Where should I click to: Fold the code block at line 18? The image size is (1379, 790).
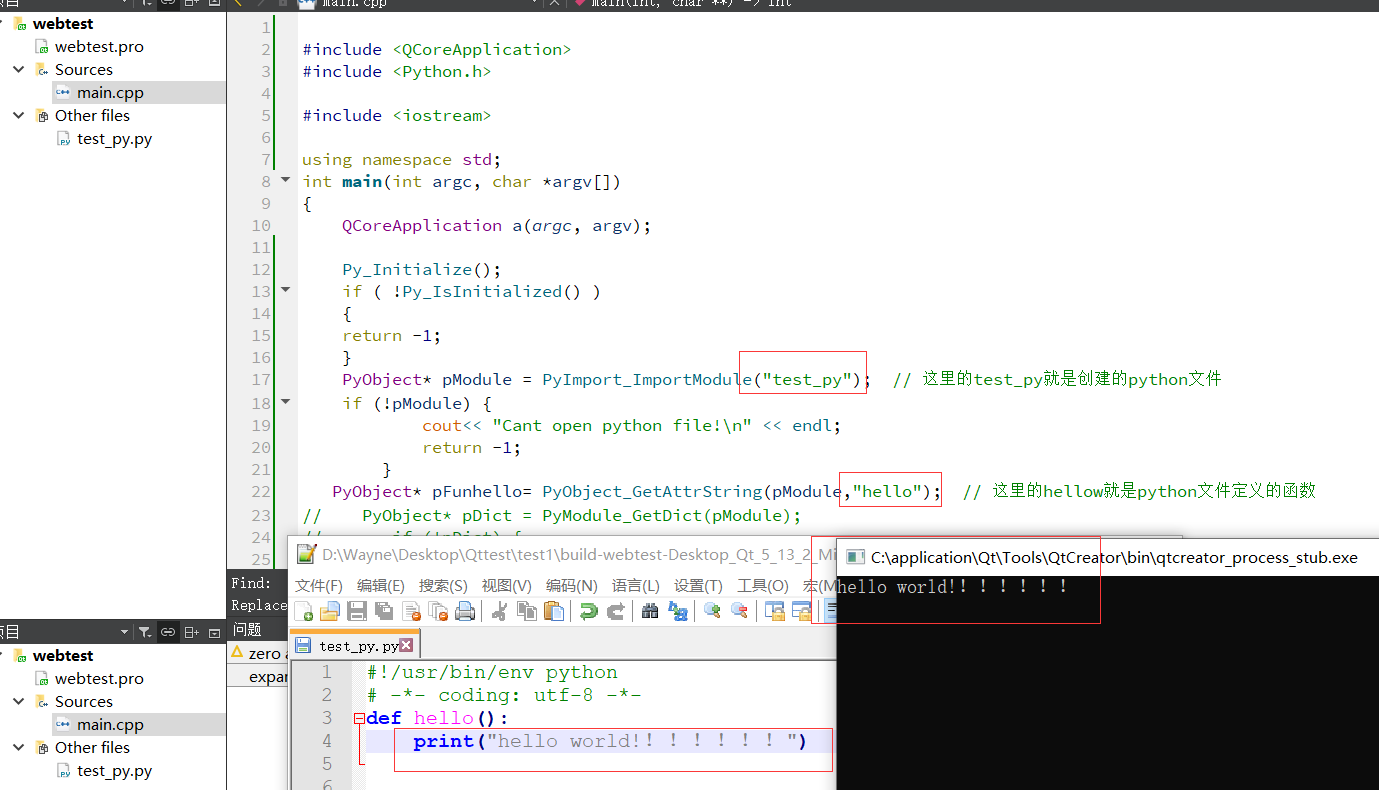pyautogui.click(x=285, y=402)
